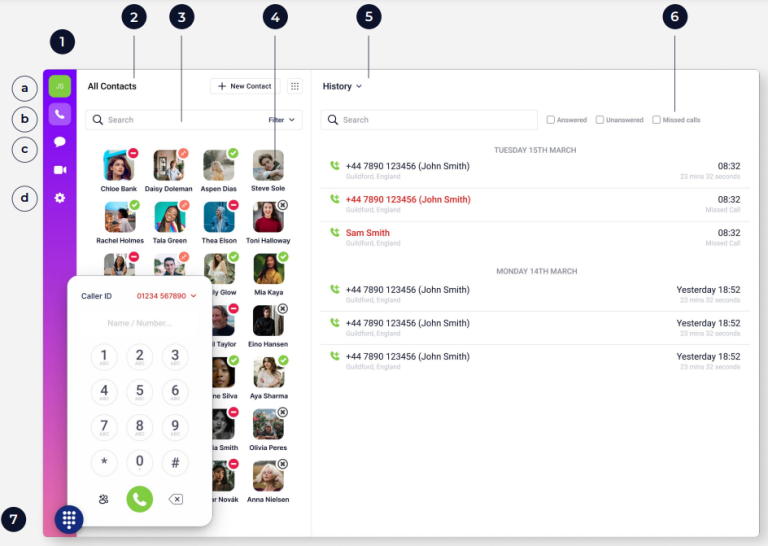Dial digit 0 on keypad
Viewport: 768px width, 546px height.
coord(140,462)
